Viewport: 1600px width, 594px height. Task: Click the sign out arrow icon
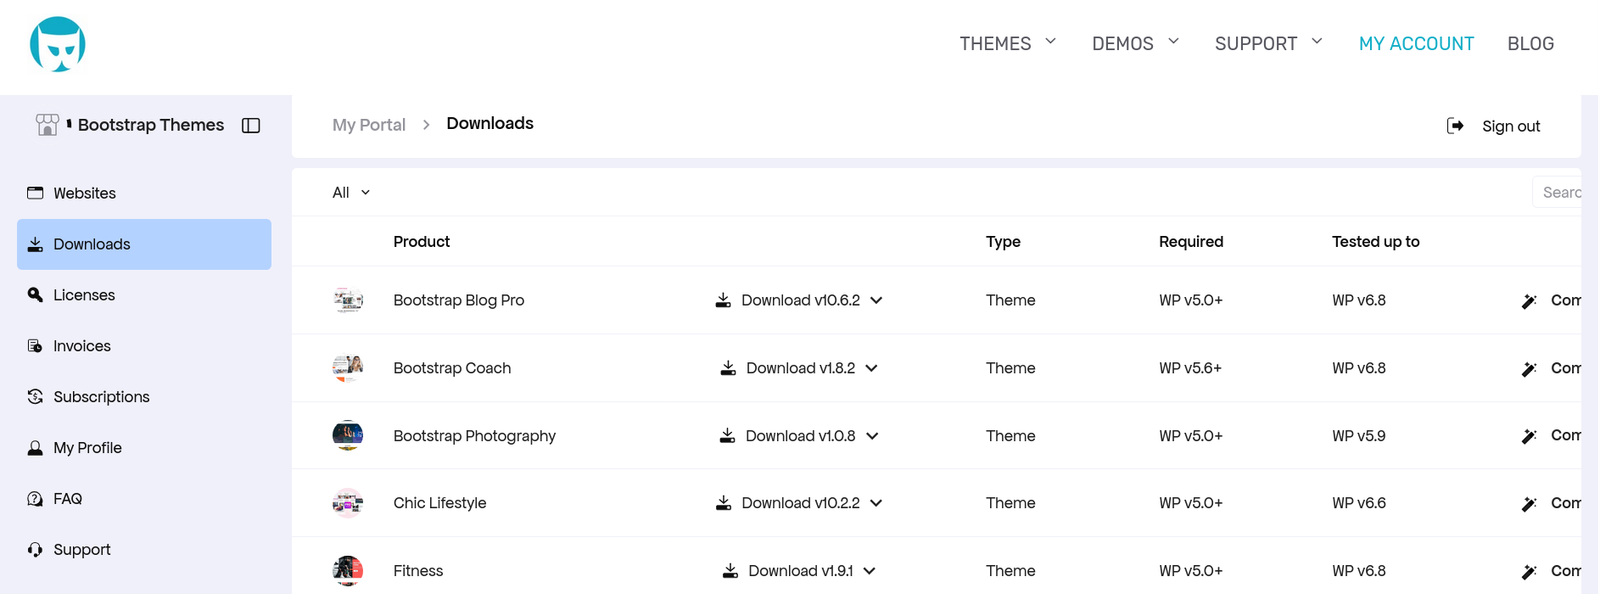[x=1455, y=126]
